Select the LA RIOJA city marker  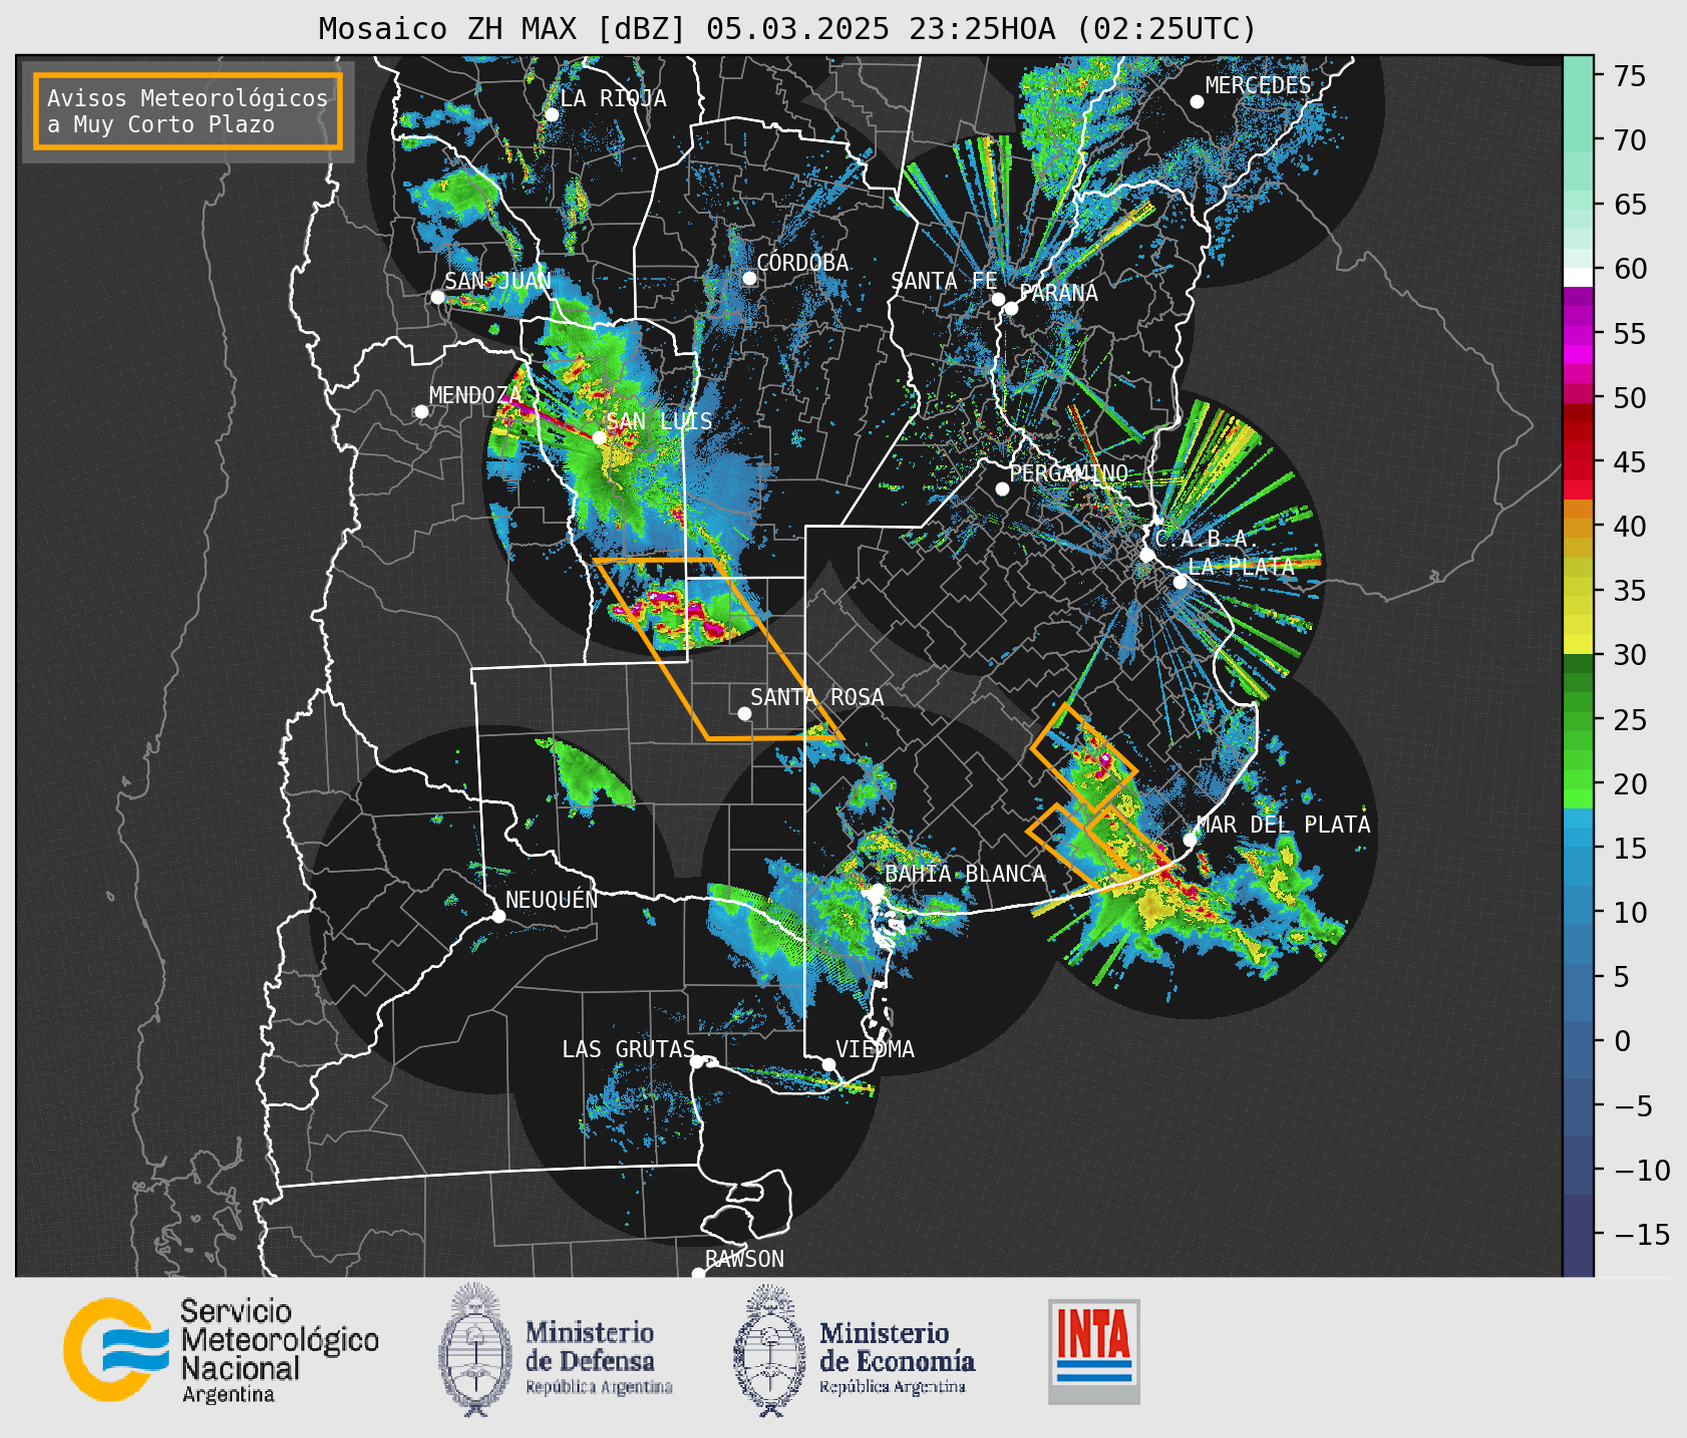point(551,115)
